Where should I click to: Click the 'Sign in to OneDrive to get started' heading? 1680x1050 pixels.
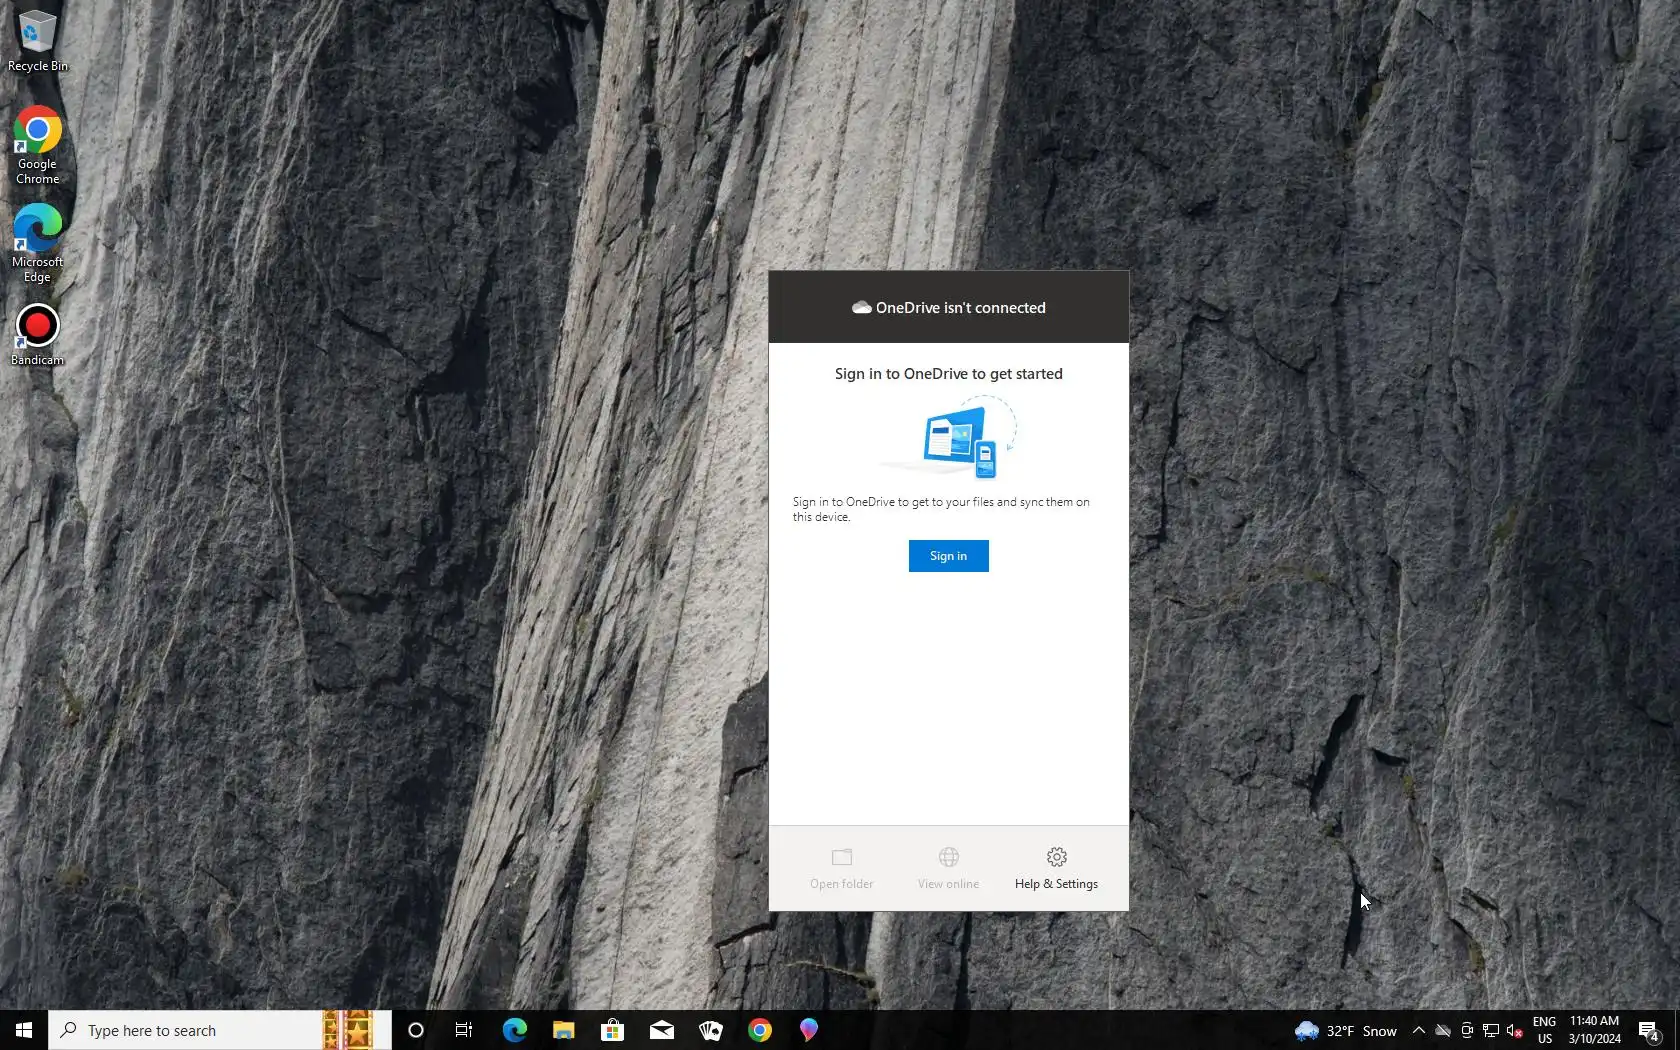[949, 374]
